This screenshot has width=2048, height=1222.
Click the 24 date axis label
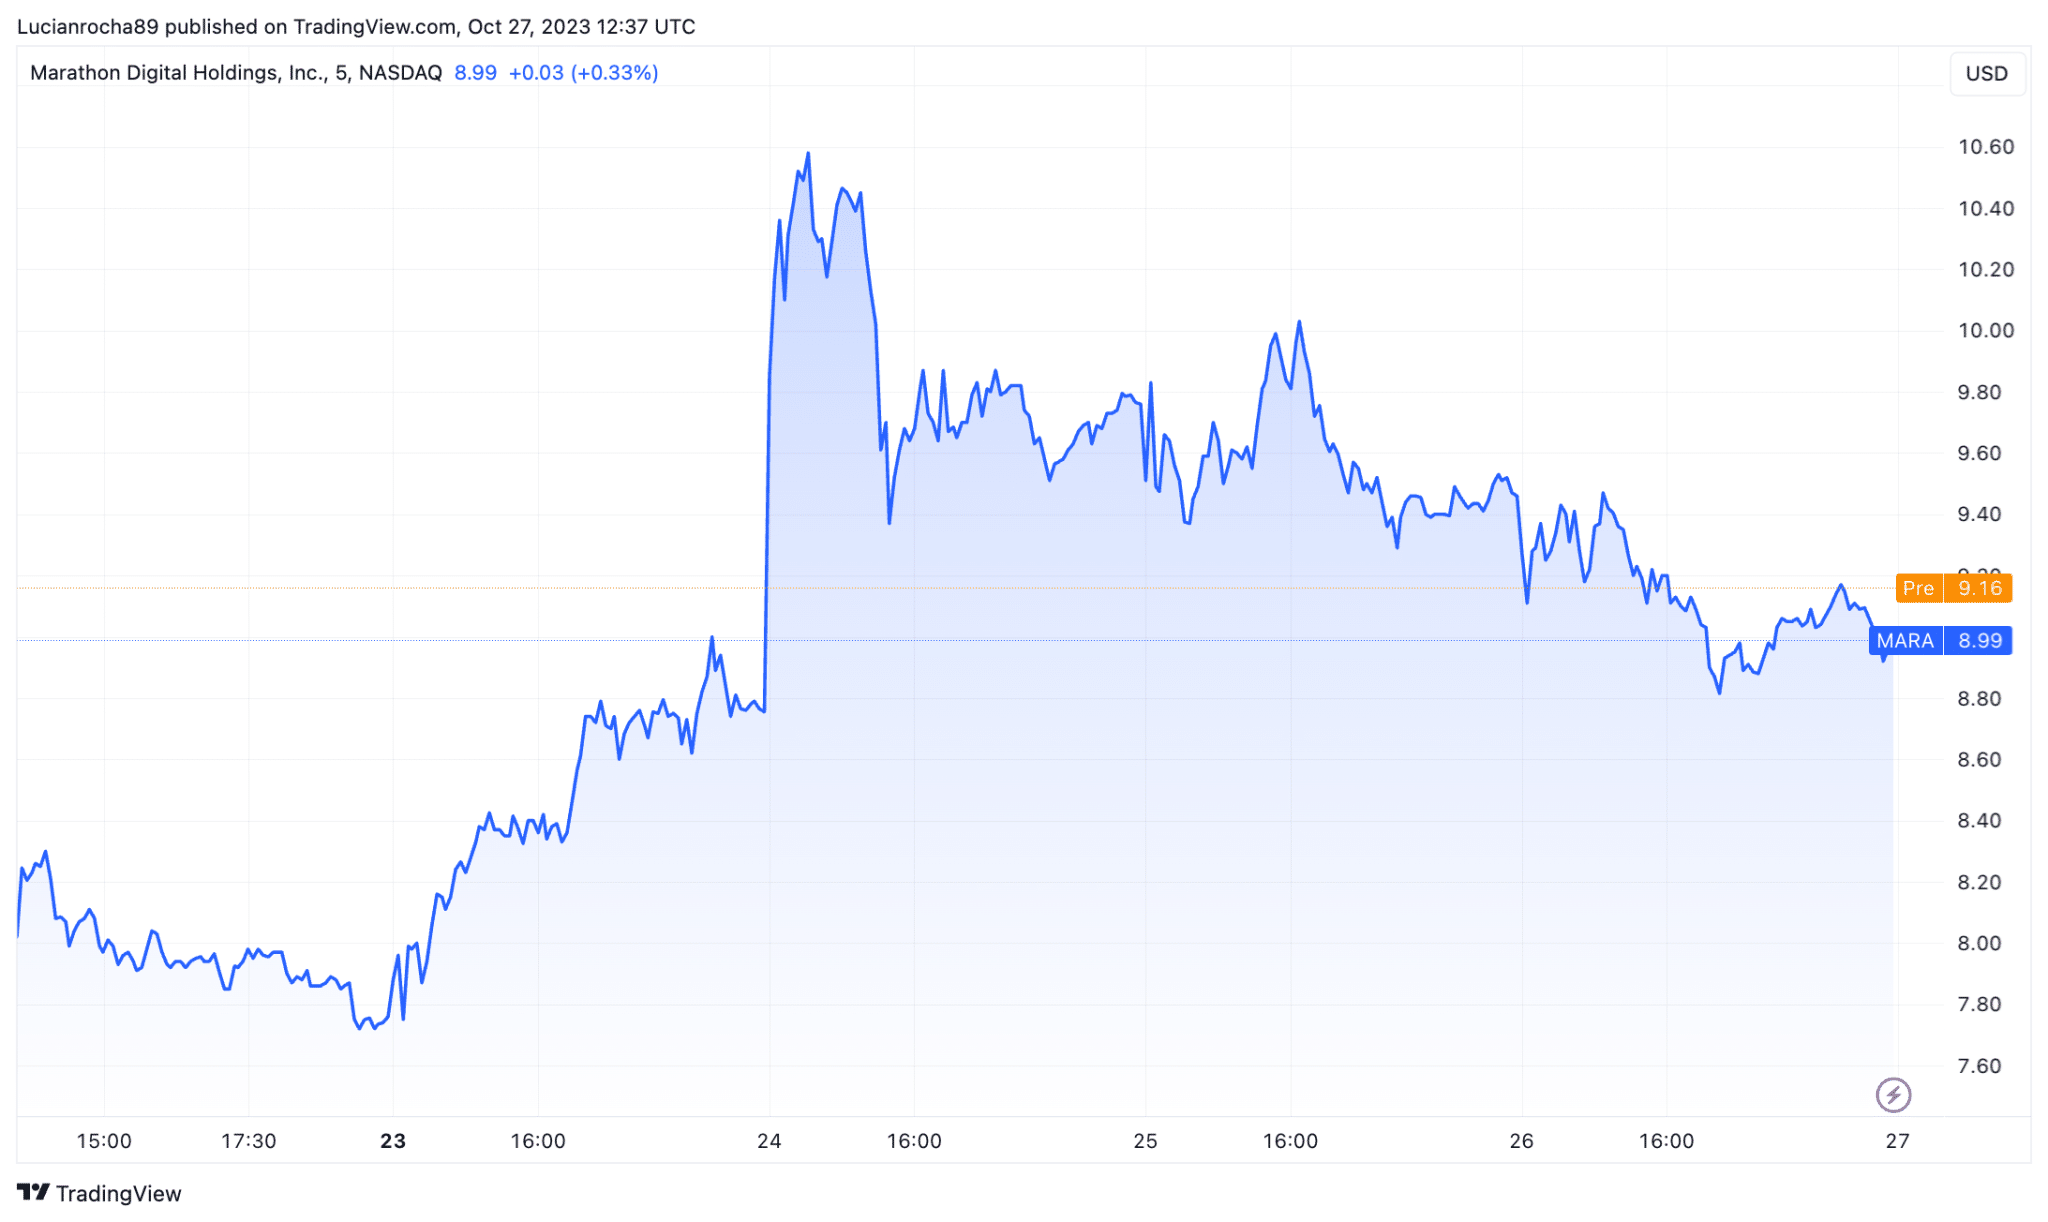pyautogui.click(x=769, y=1141)
